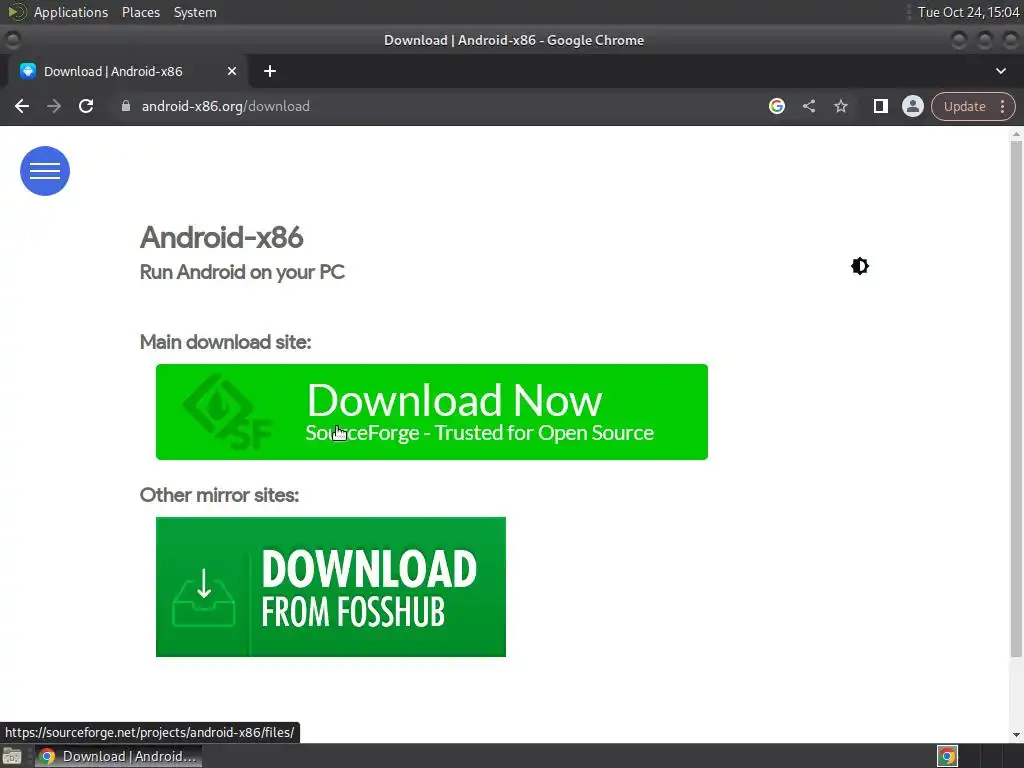This screenshot has width=1024, height=768.
Task: Open the Places menu
Action: 140,12
